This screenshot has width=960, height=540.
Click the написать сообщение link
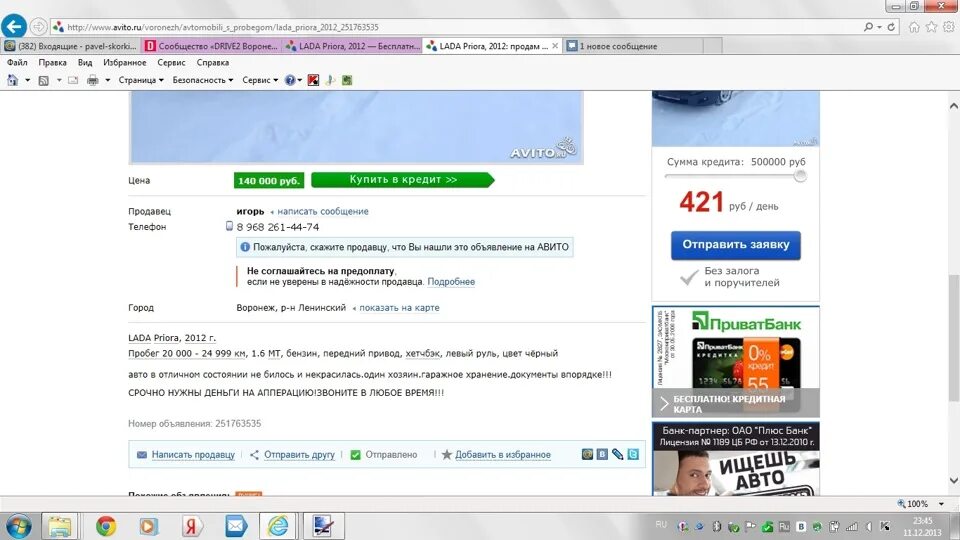point(323,211)
